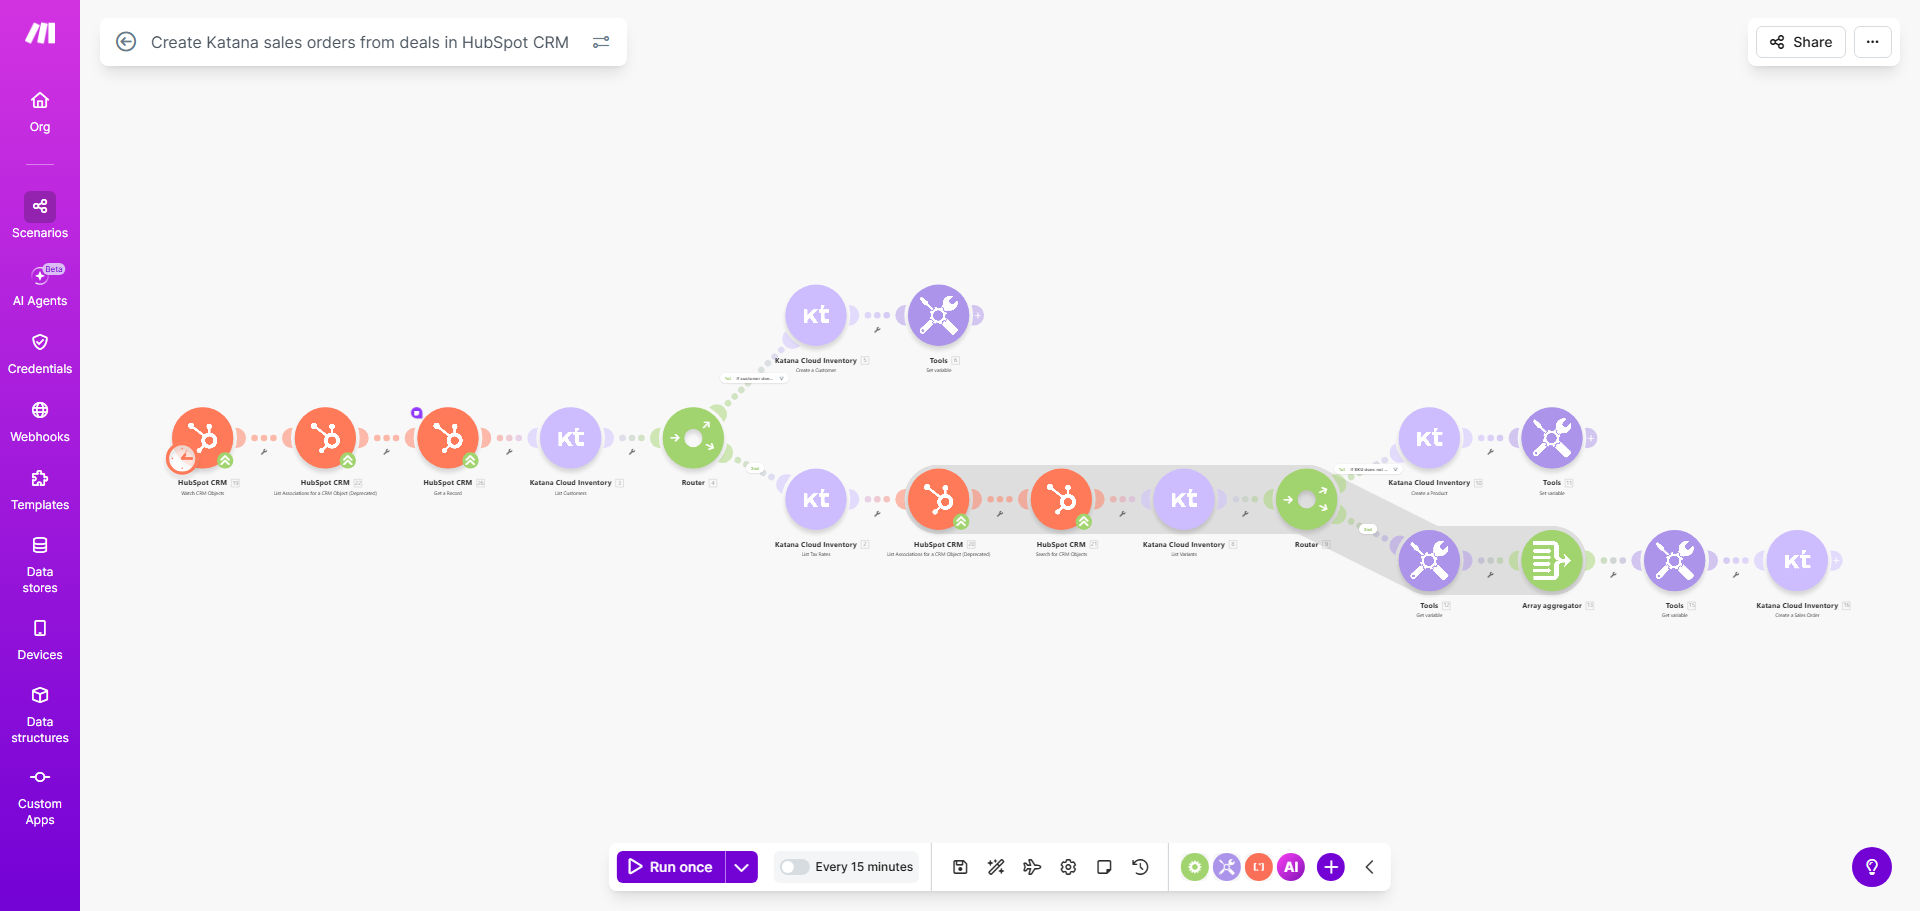Viewport: 1920px width, 911px height.
Task: Open the Array aggregator module
Action: point(1552,560)
